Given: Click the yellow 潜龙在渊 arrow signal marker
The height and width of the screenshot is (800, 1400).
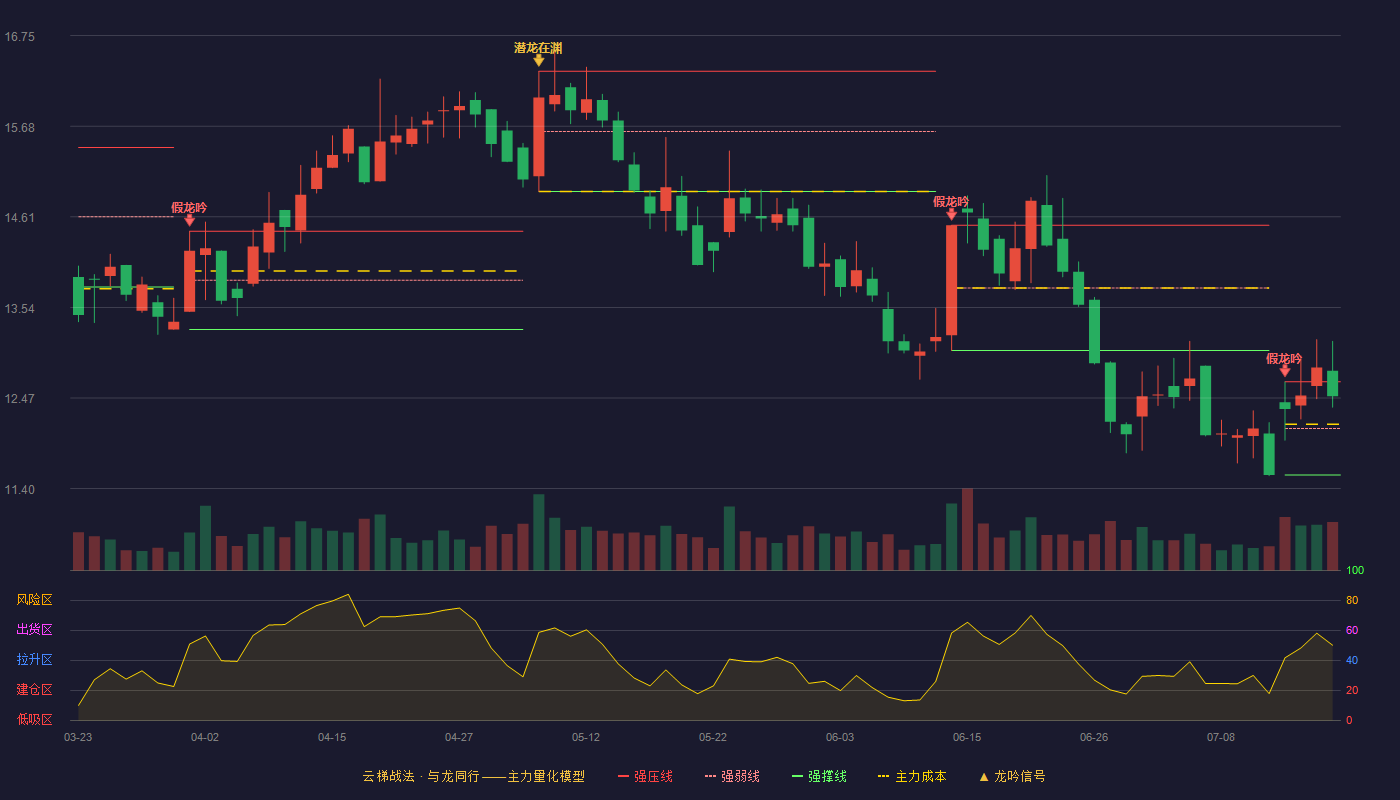Looking at the screenshot, I should (x=539, y=60).
